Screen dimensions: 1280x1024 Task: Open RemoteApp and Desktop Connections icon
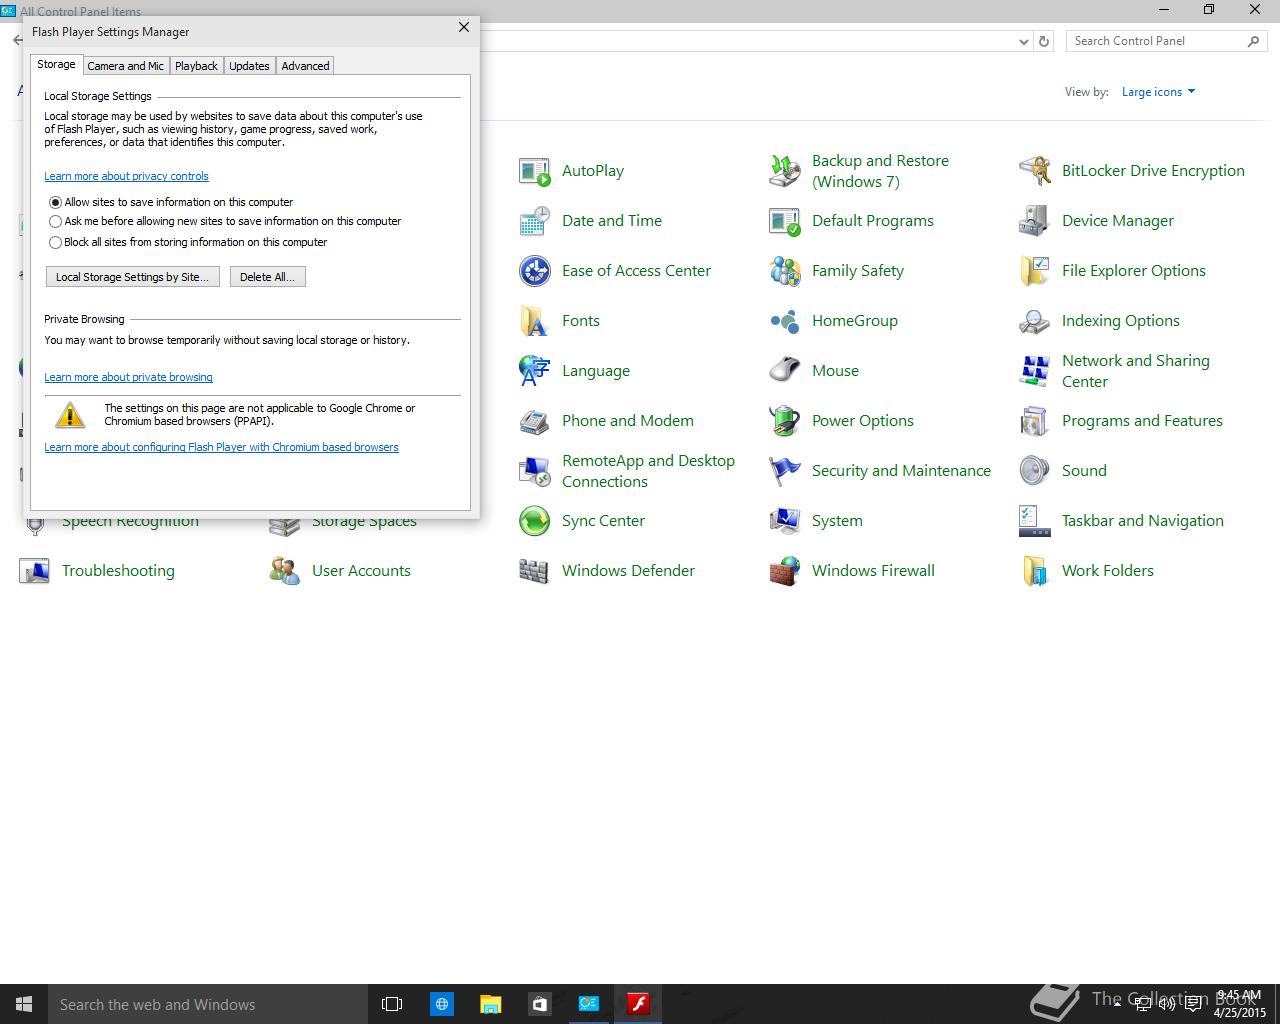(535, 471)
